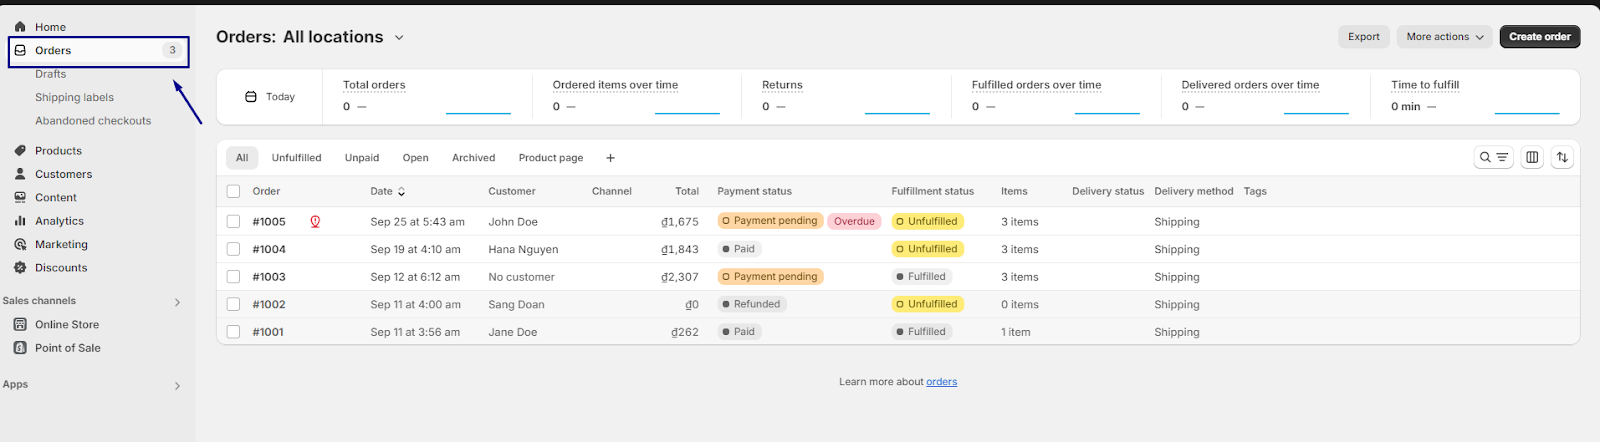Click Delivered orders over time metric
This screenshot has width=1600, height=442.
(x=1265, y=97)
